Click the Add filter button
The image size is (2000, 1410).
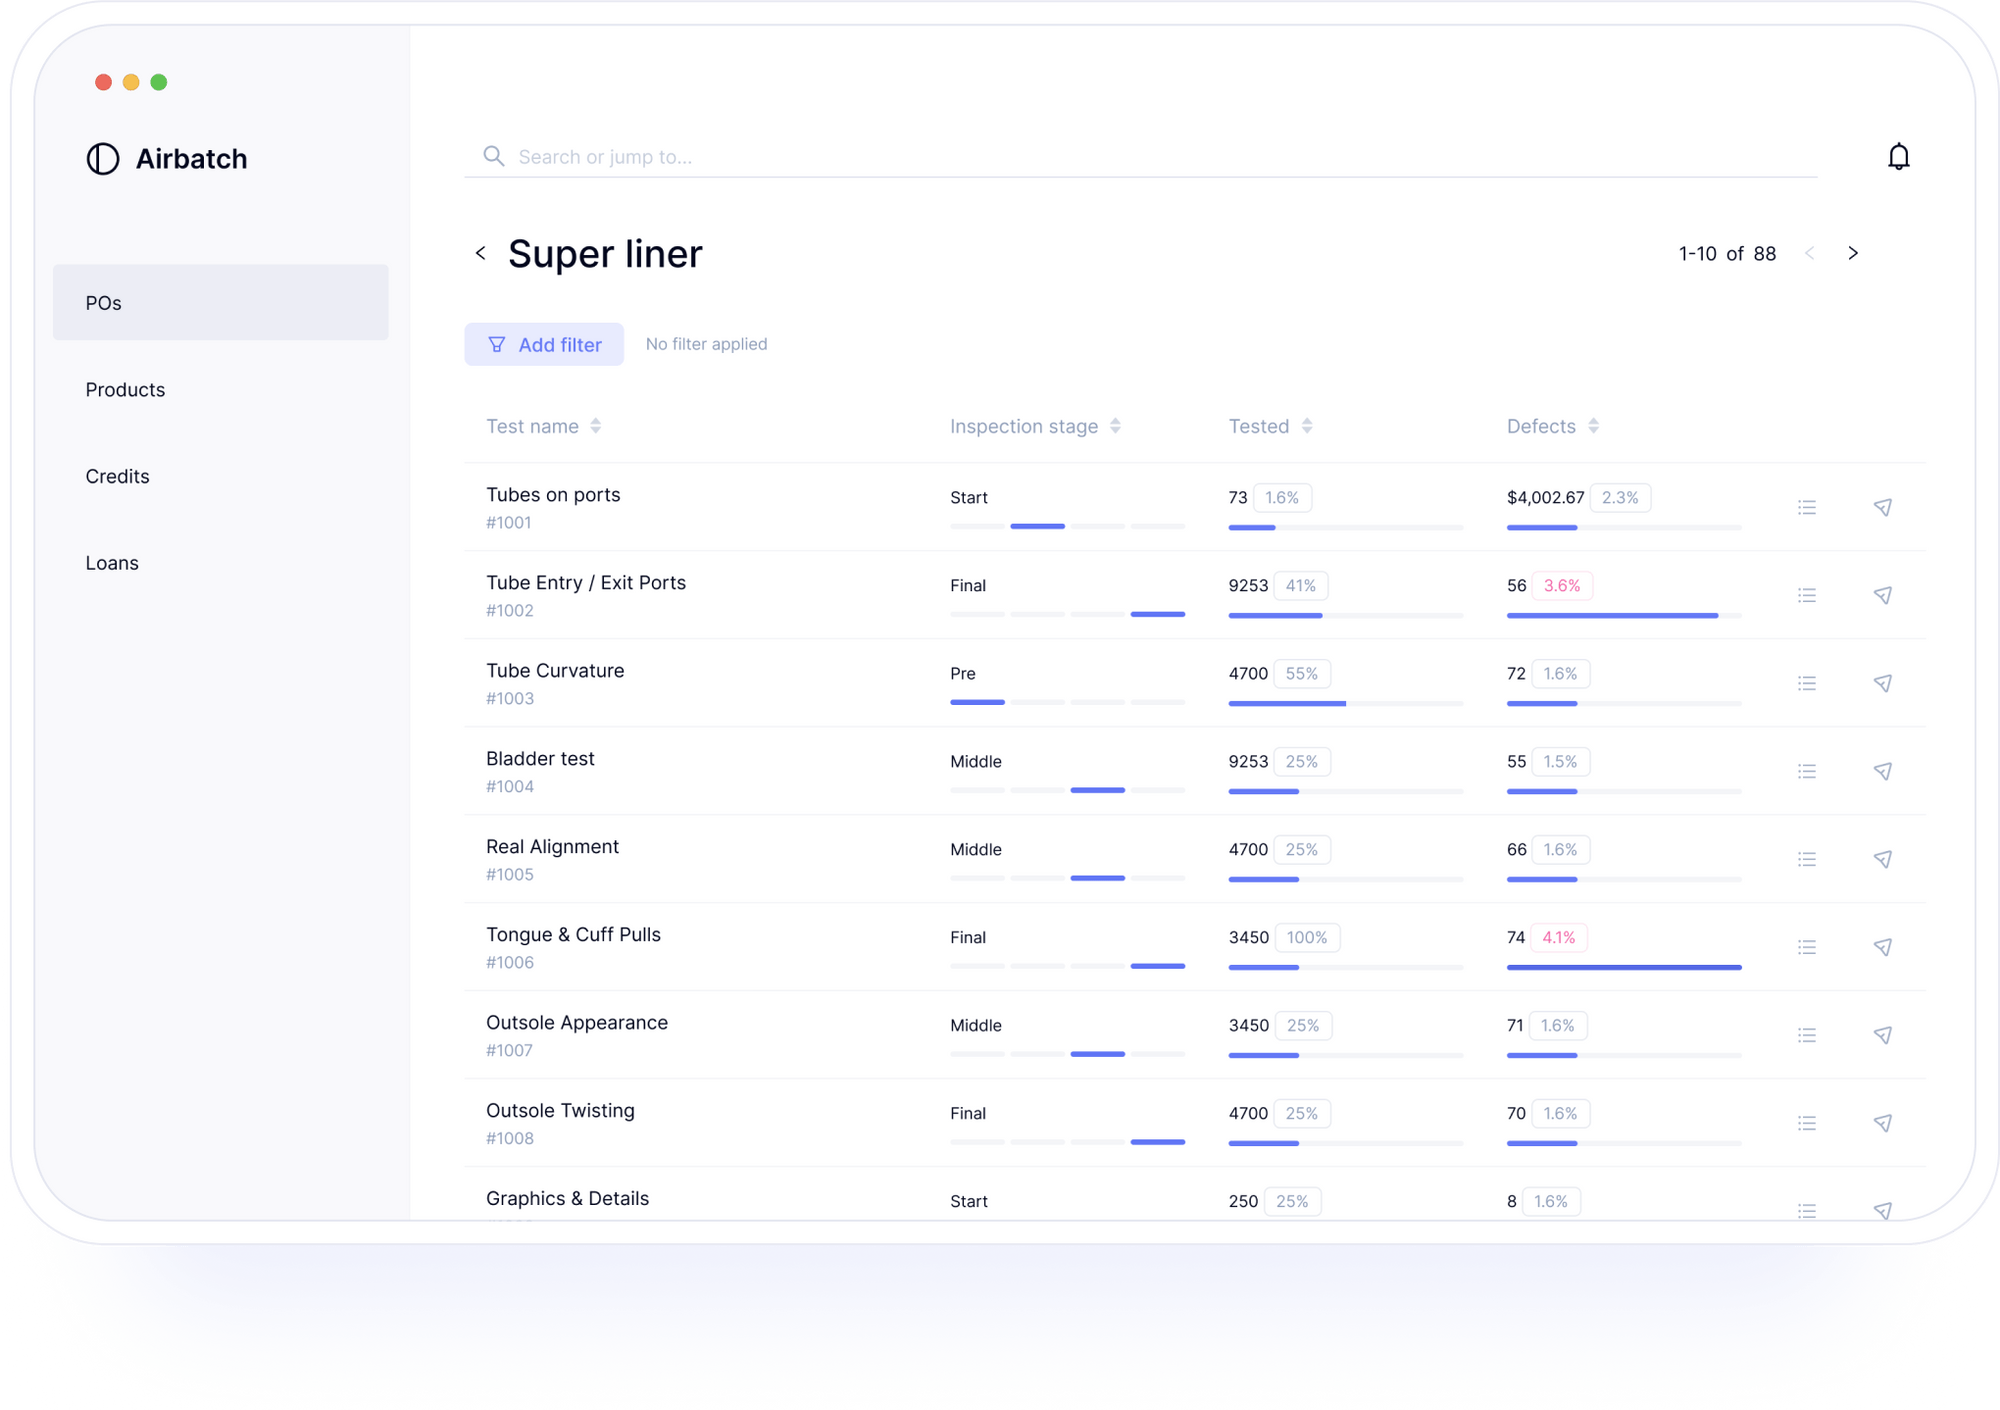tap(544, 344)
